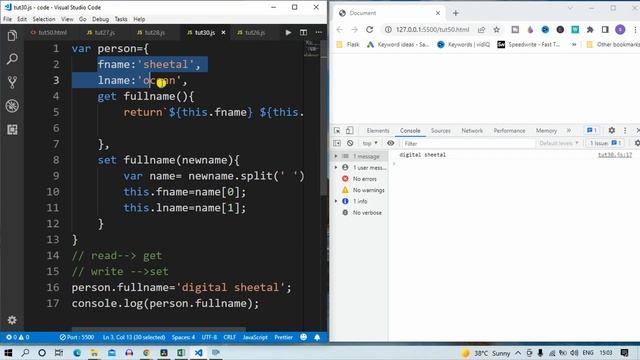Open the Visual Studio Code taskbar icon
Screen dimensions: 640x360
tap(198, 353)
